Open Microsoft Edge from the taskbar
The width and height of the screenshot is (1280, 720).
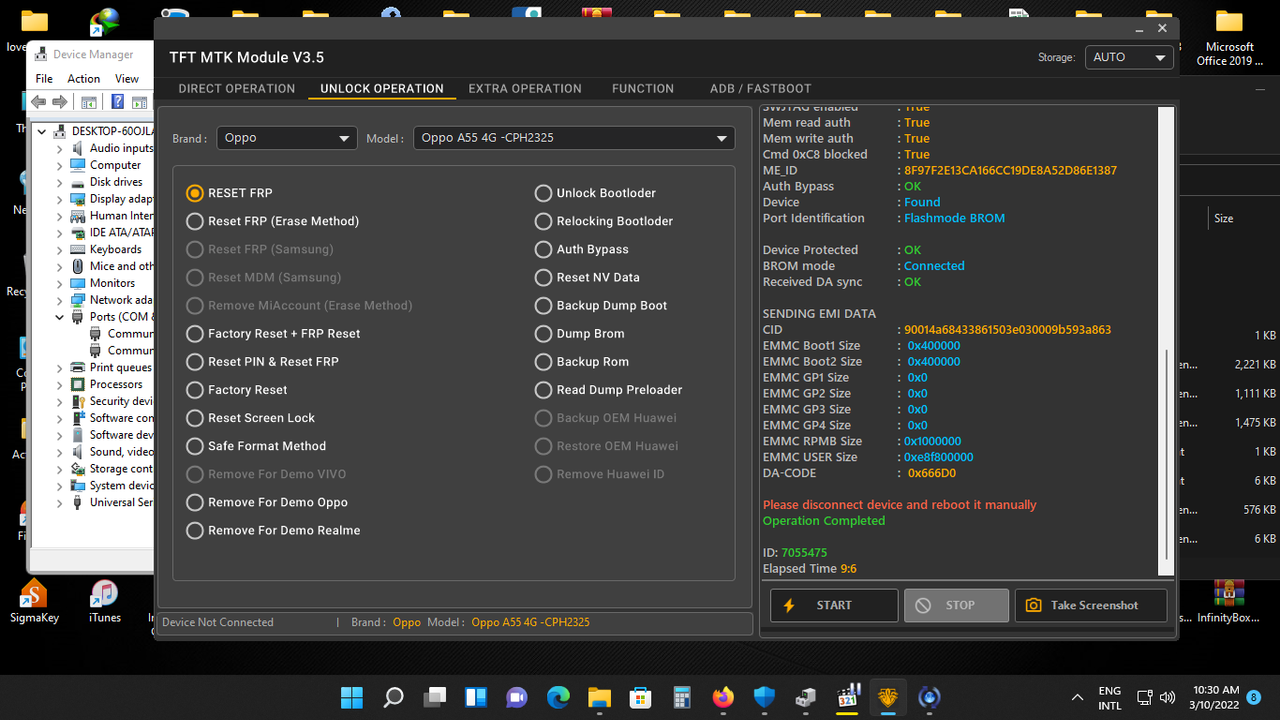coord(557,697)
